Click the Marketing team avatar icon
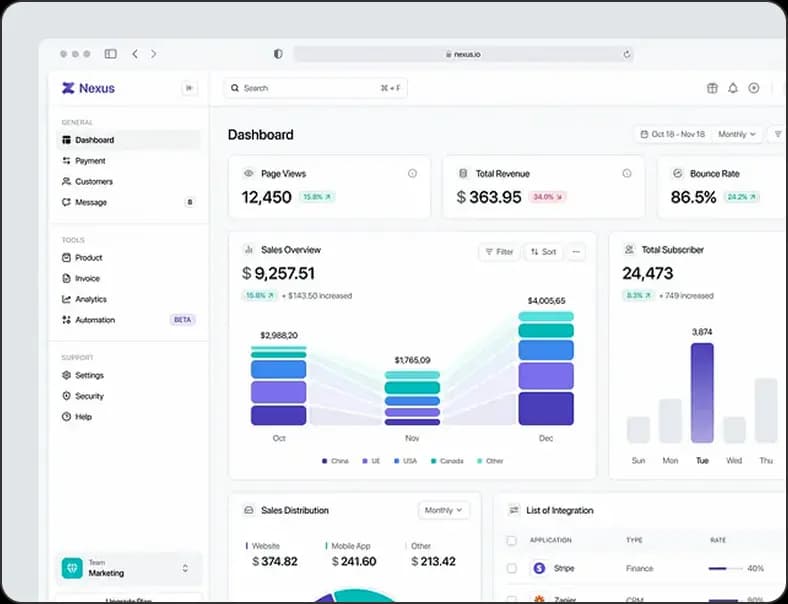This screenshot has height=604, width=788. tap(72, 568)
